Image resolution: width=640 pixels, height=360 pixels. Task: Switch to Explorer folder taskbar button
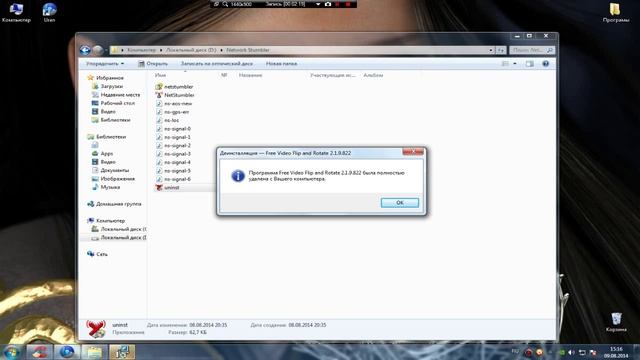click(x=94, y=352)
